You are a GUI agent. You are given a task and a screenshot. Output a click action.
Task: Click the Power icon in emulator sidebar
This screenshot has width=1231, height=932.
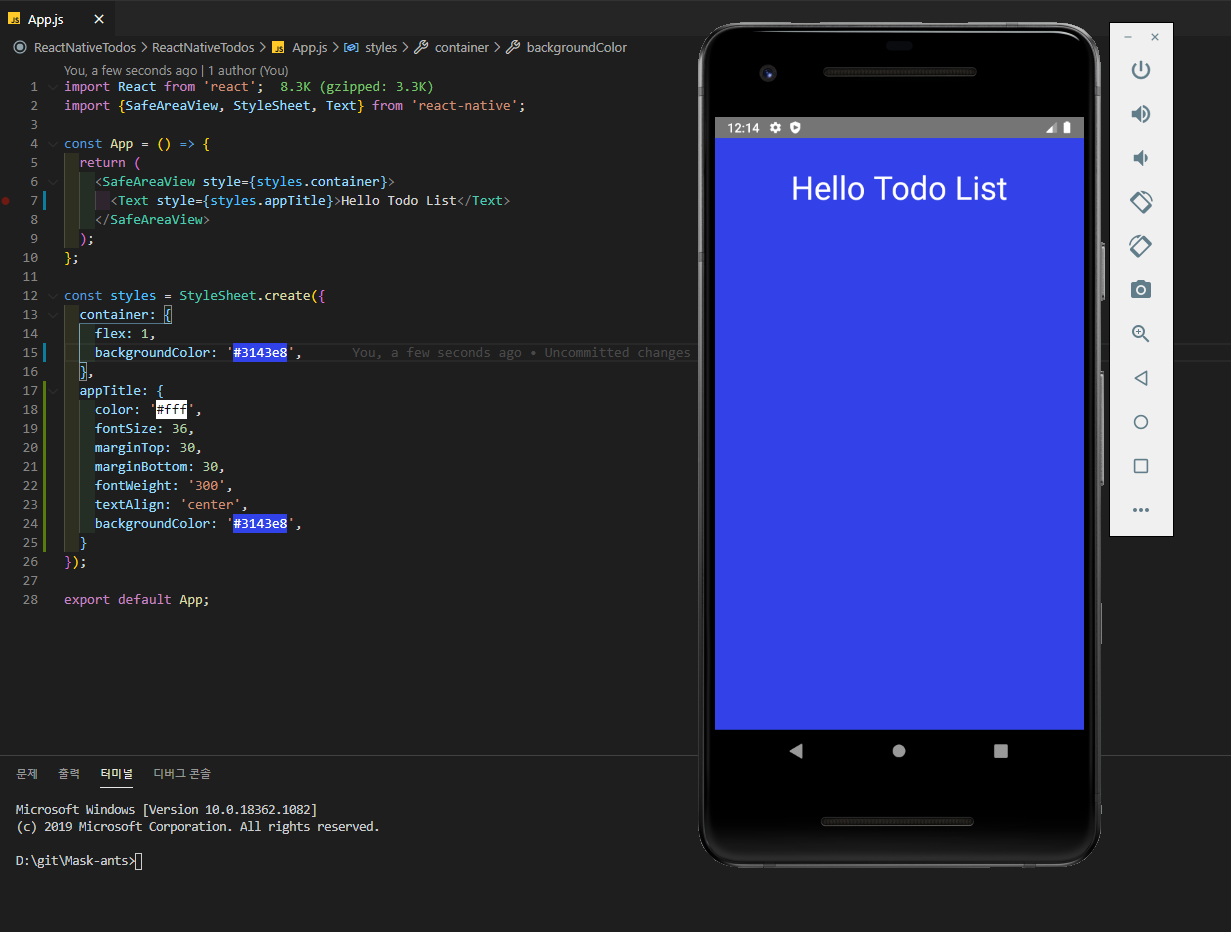point(1141,70)
